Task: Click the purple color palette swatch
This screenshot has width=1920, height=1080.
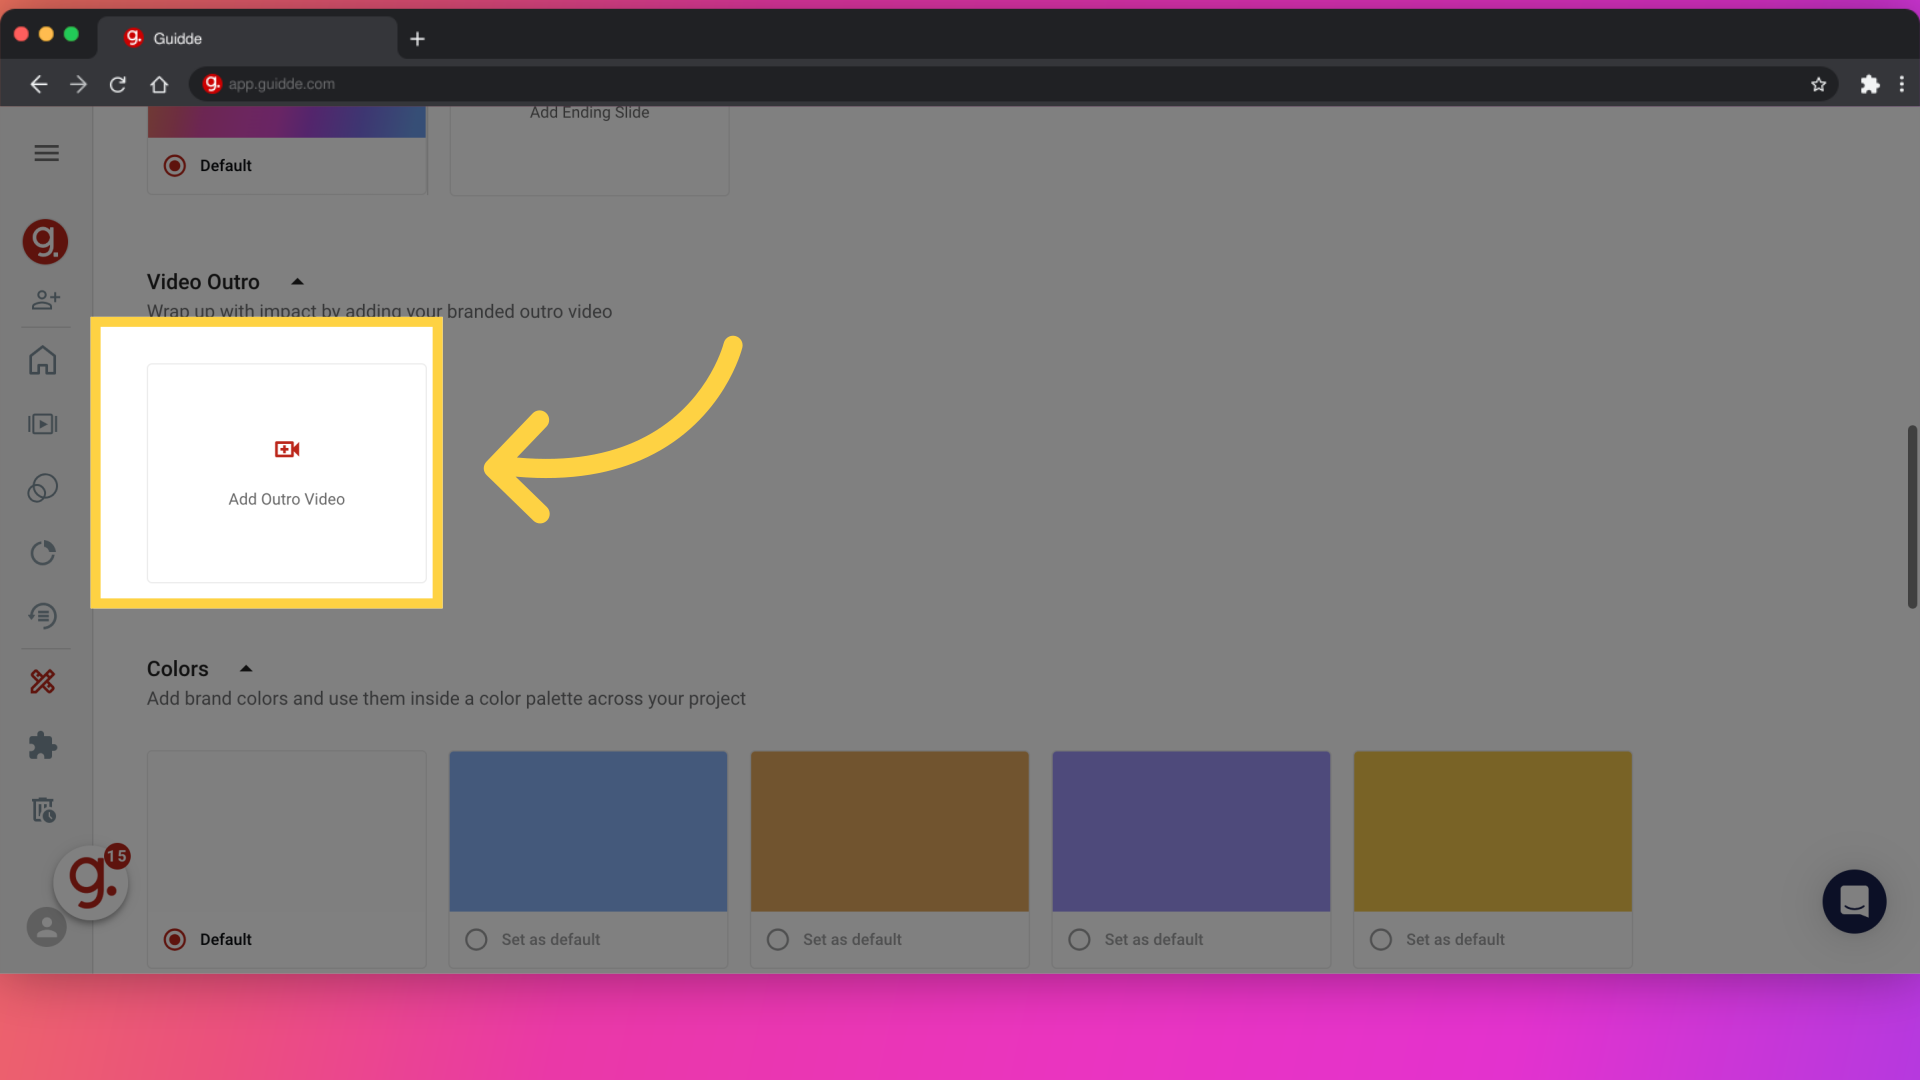Action: coord(1191,831)
